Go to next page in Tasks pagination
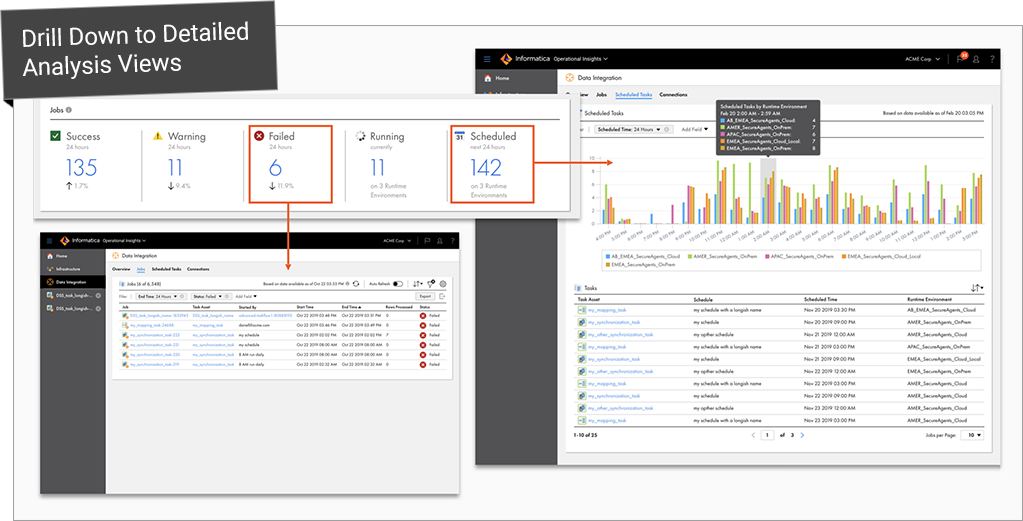 pyautogui.click(x=802, y=435)
